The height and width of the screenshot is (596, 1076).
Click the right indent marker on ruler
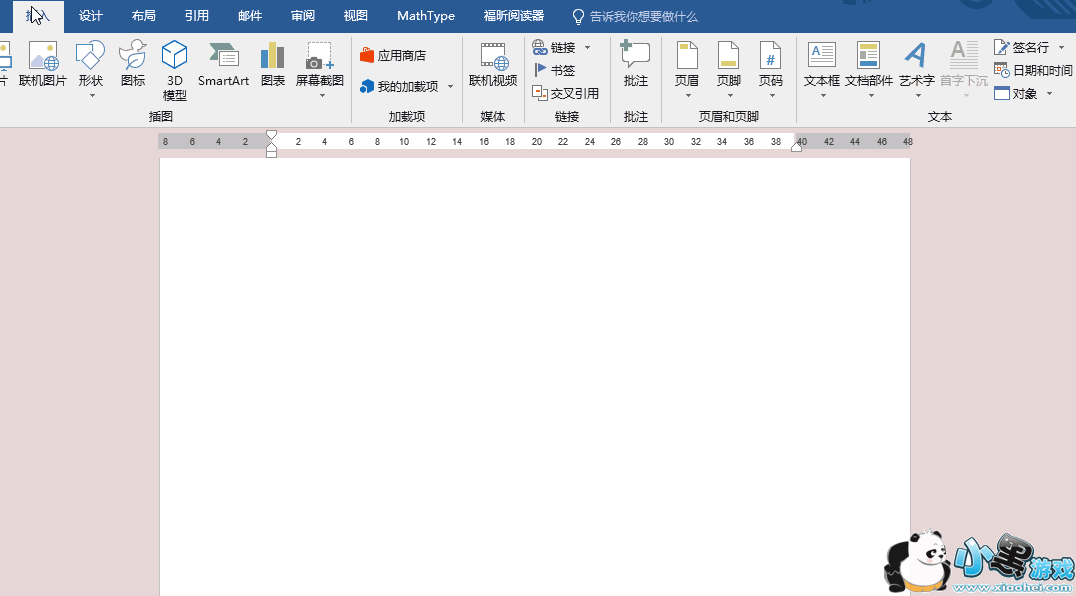click(796, 147)
